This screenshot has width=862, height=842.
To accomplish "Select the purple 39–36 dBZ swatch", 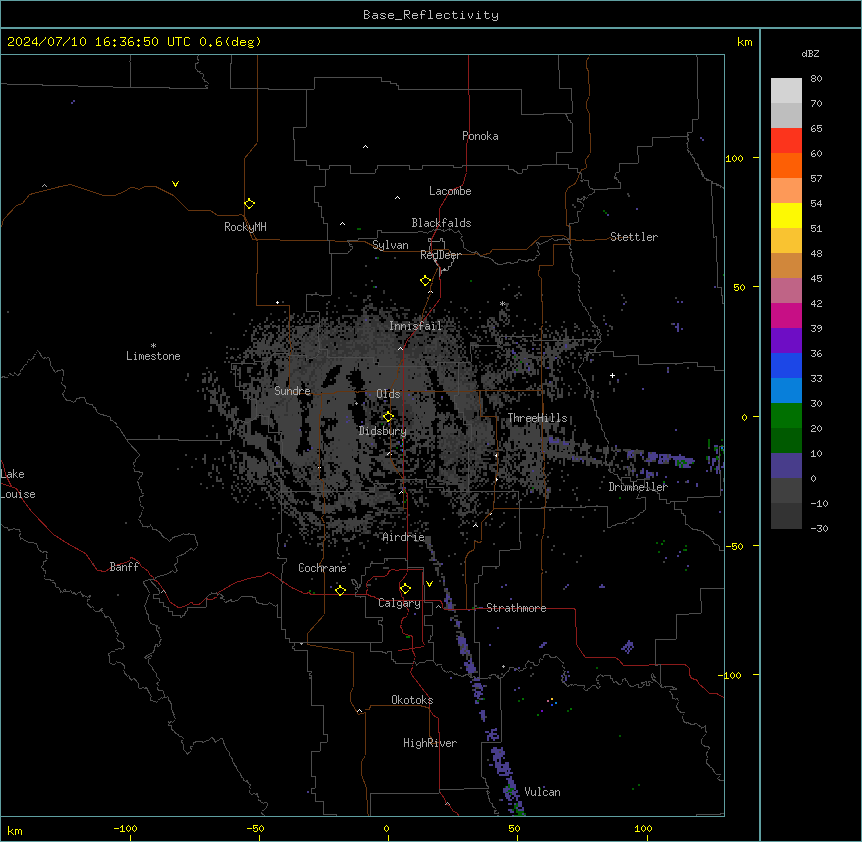I will point(786,341).
